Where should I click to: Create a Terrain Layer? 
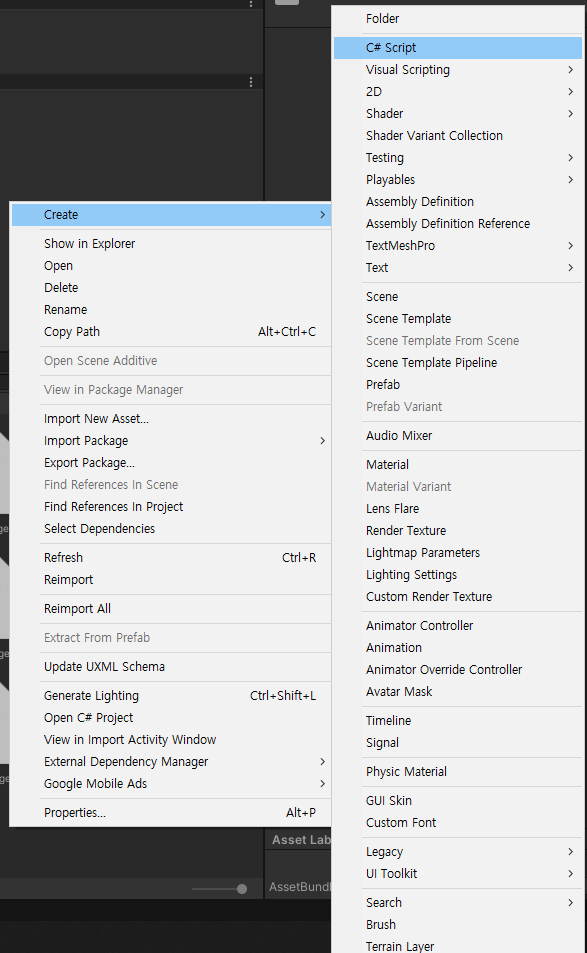458,944
